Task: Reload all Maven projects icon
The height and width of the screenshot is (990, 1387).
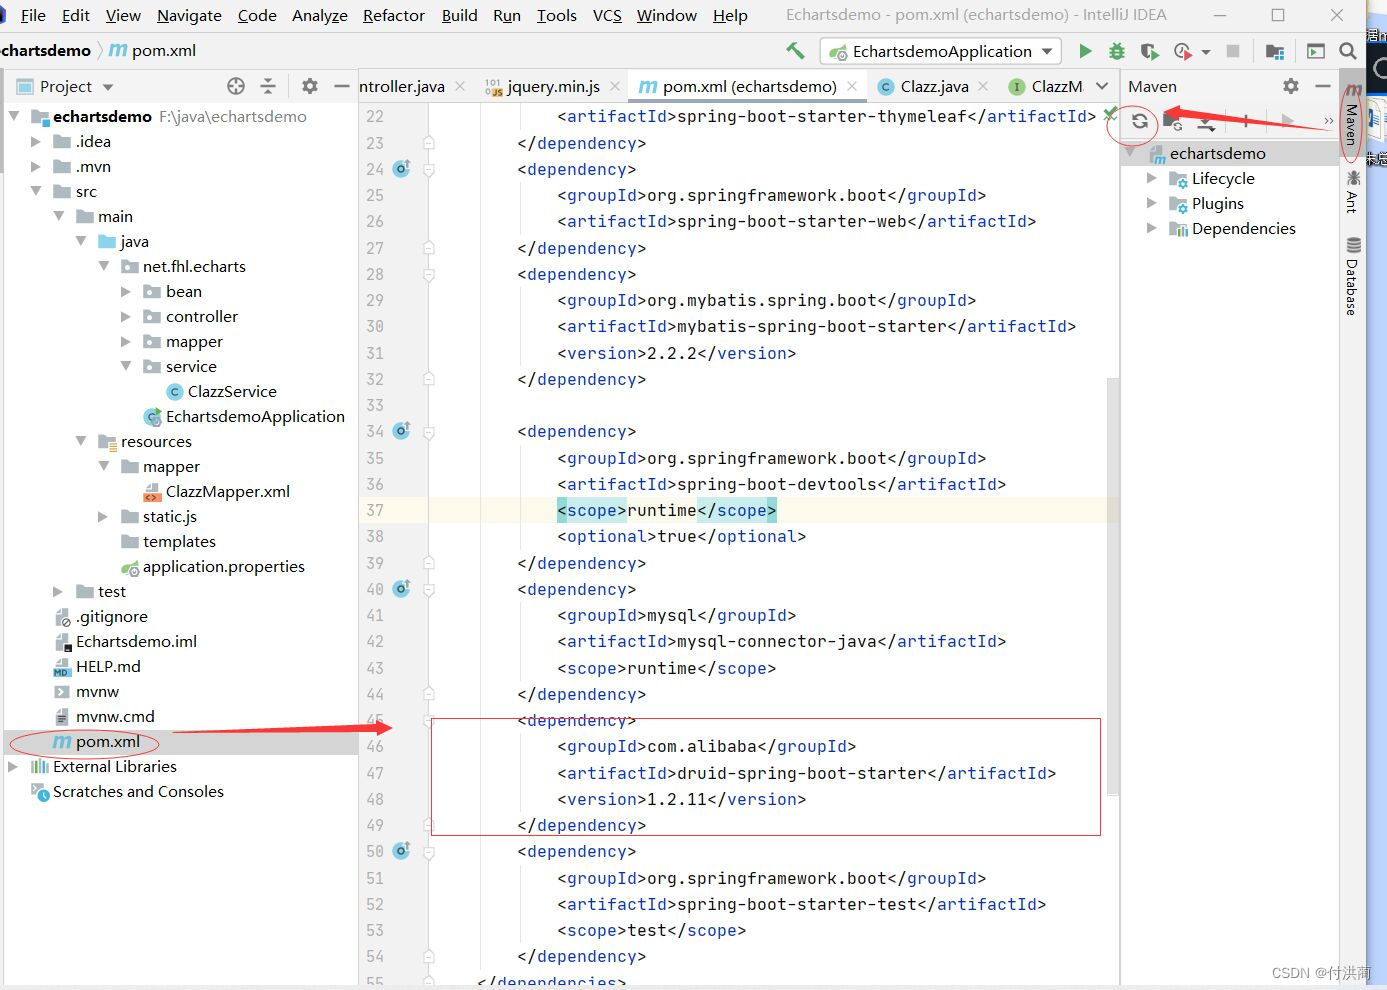Action: (x=1139, y=122)
